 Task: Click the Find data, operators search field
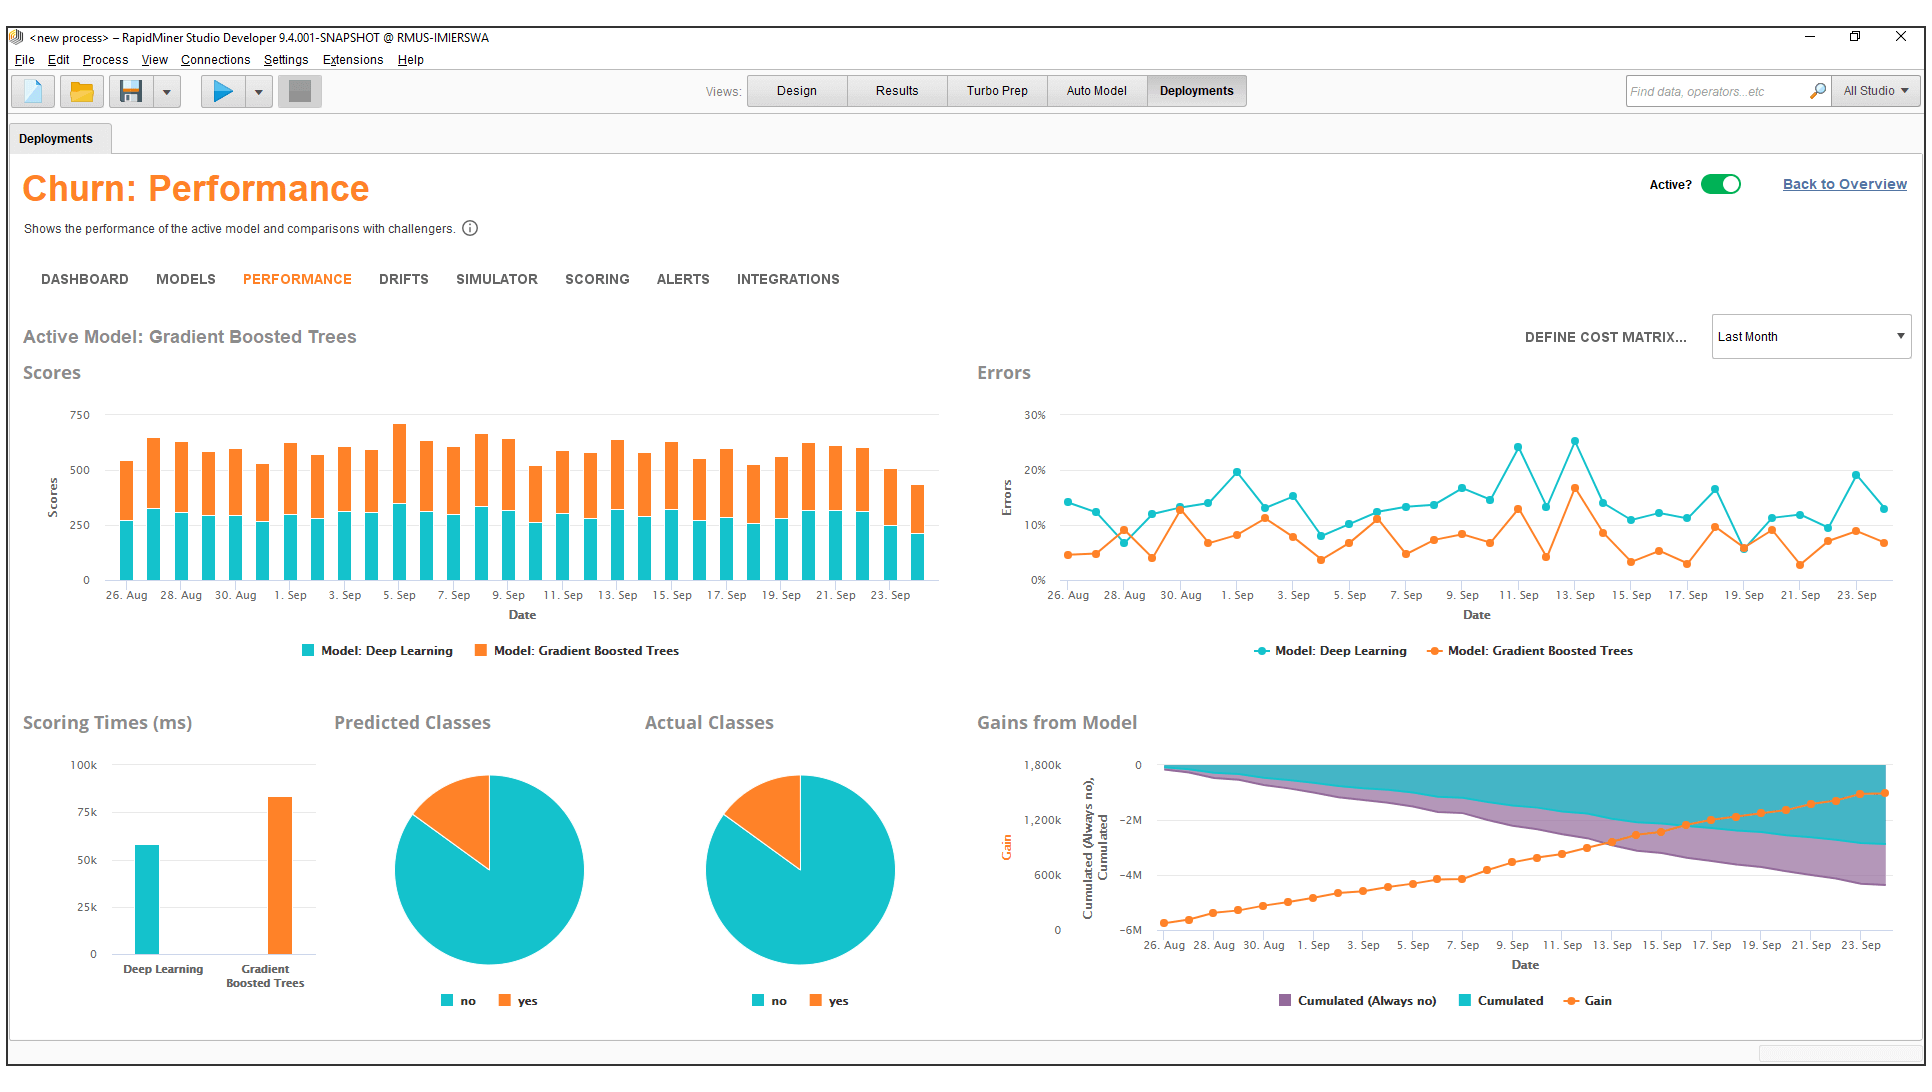click(1716, 91)
